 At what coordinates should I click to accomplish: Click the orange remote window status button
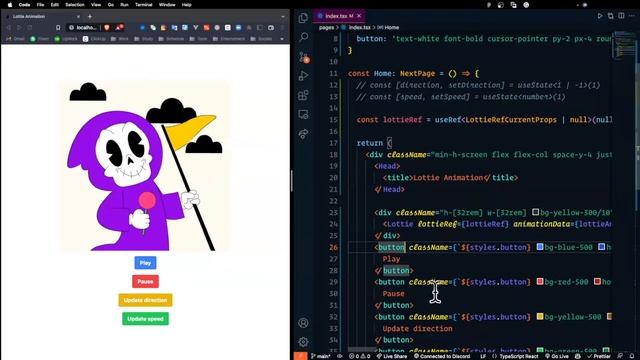coord(300,356)
